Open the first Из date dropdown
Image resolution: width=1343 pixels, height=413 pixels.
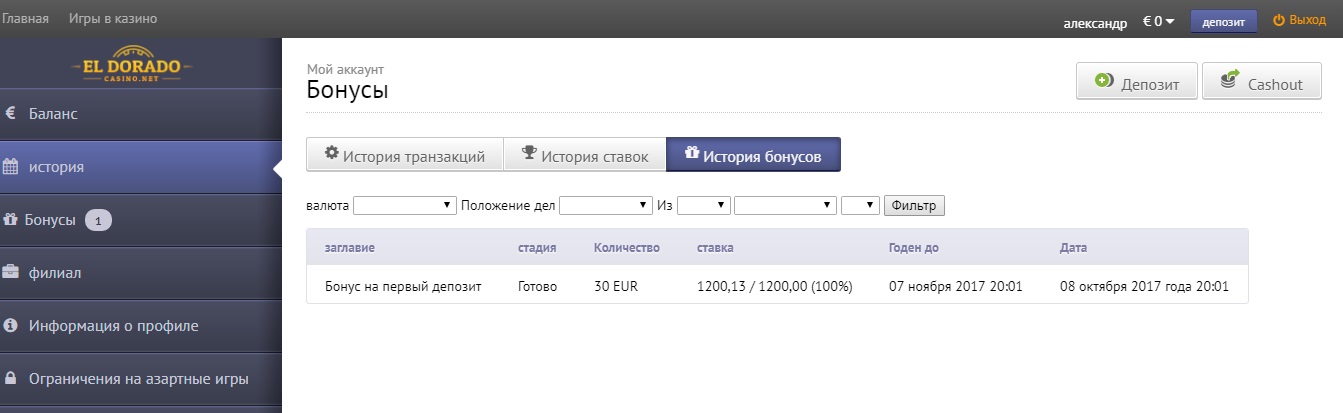[703, 205]
